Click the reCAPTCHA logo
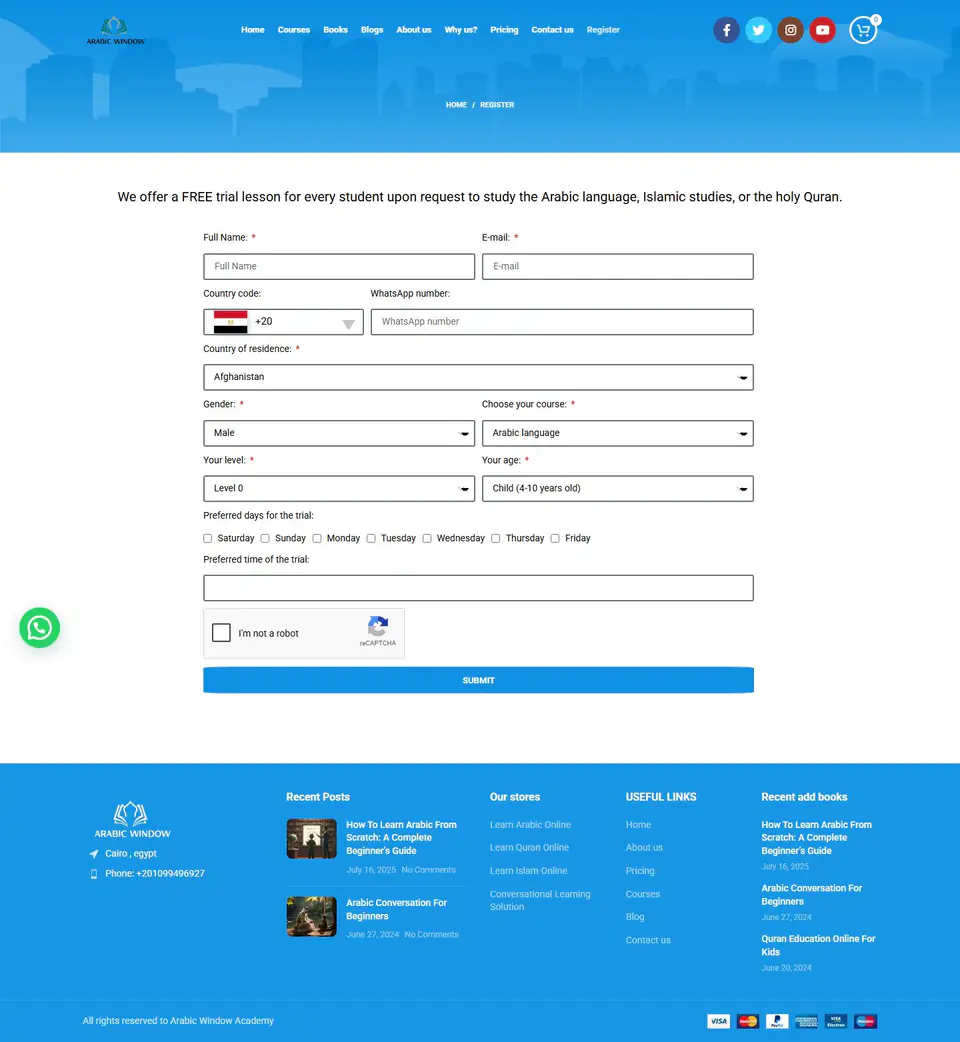Image resolution: width=960 pixels, height=1042 pixels. coord(377,626)
